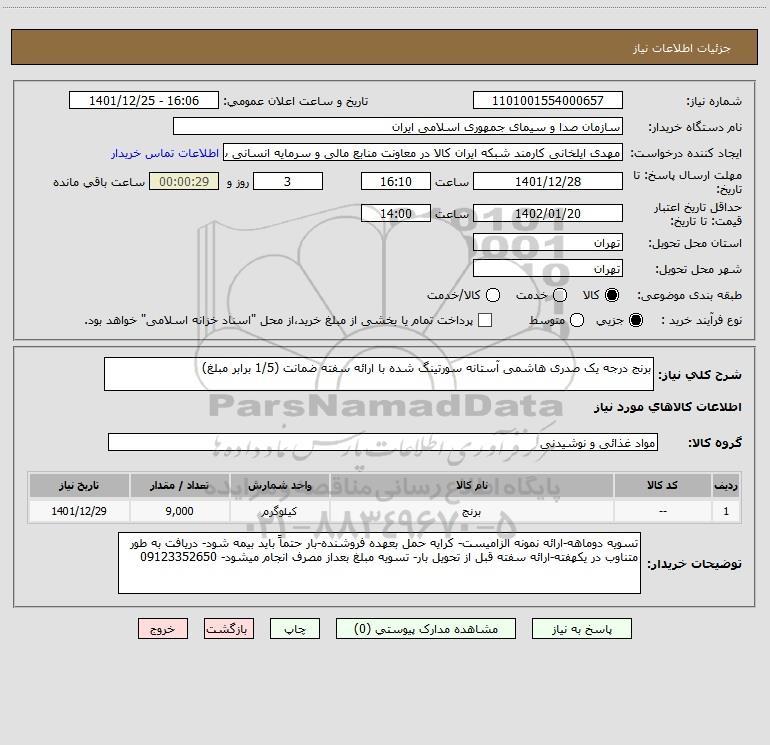Click the بازگشت back button
Viewport: 770px width, 745px height.
229,629
